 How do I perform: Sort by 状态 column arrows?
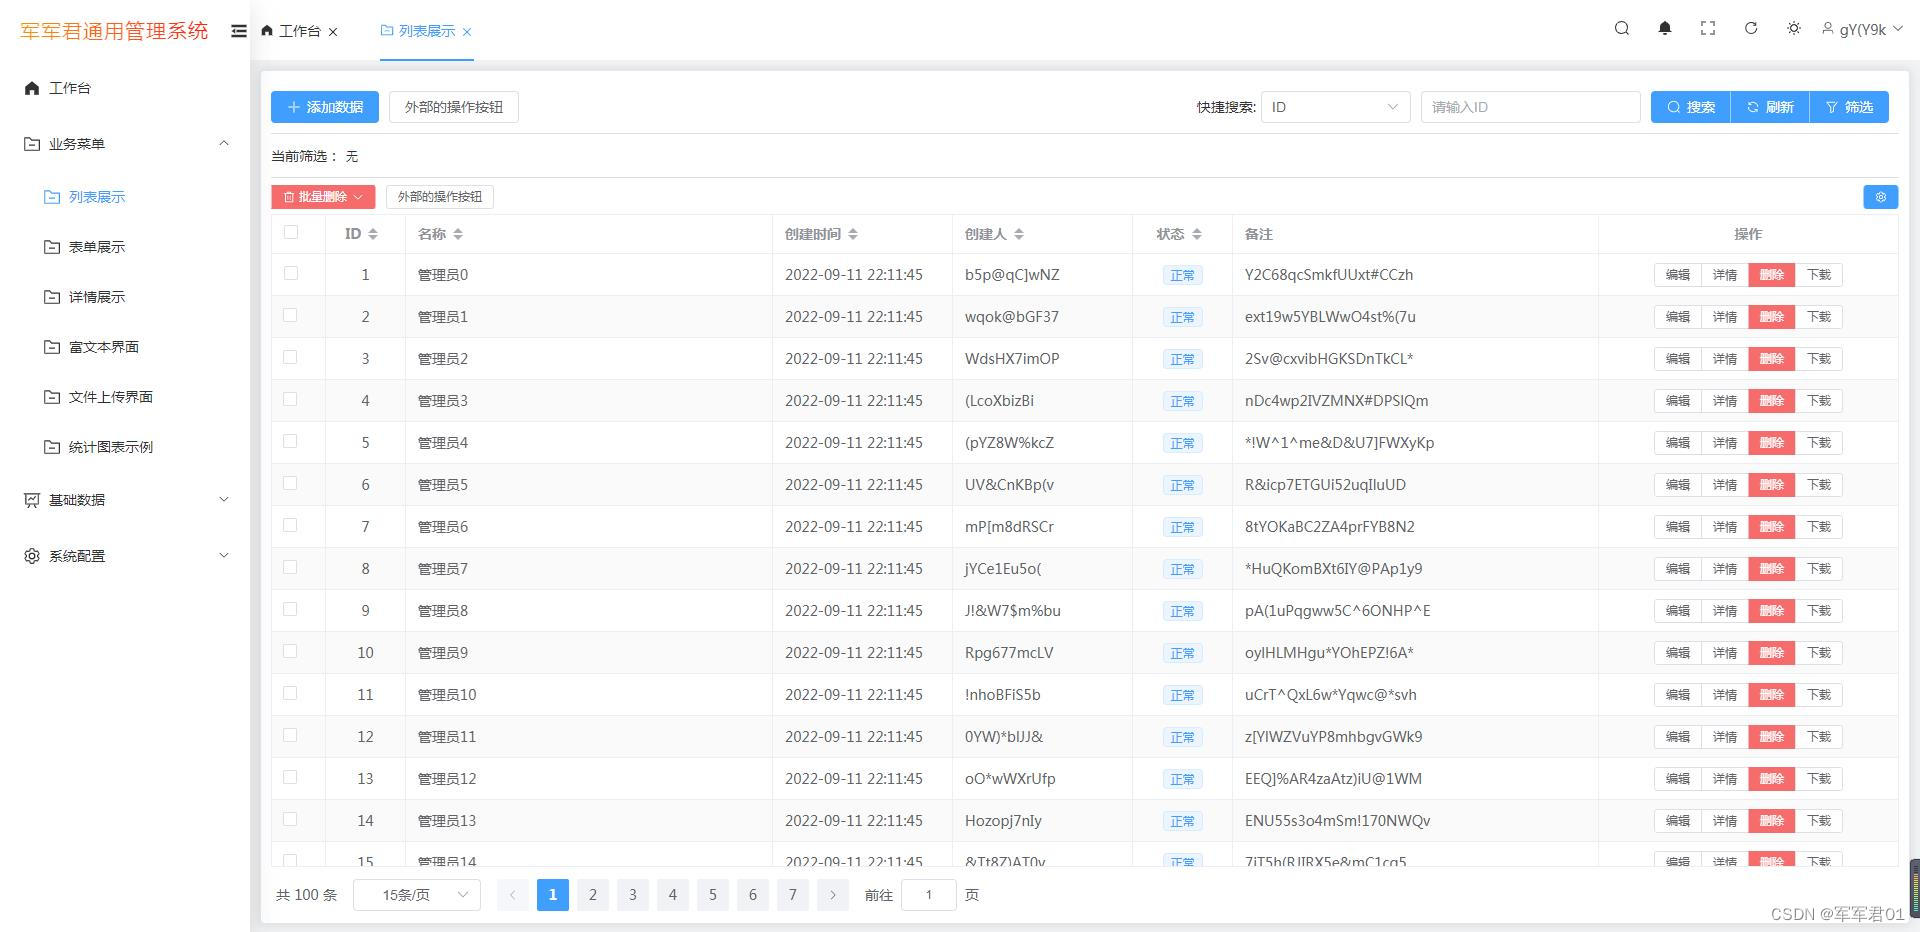coord(1197,234)
